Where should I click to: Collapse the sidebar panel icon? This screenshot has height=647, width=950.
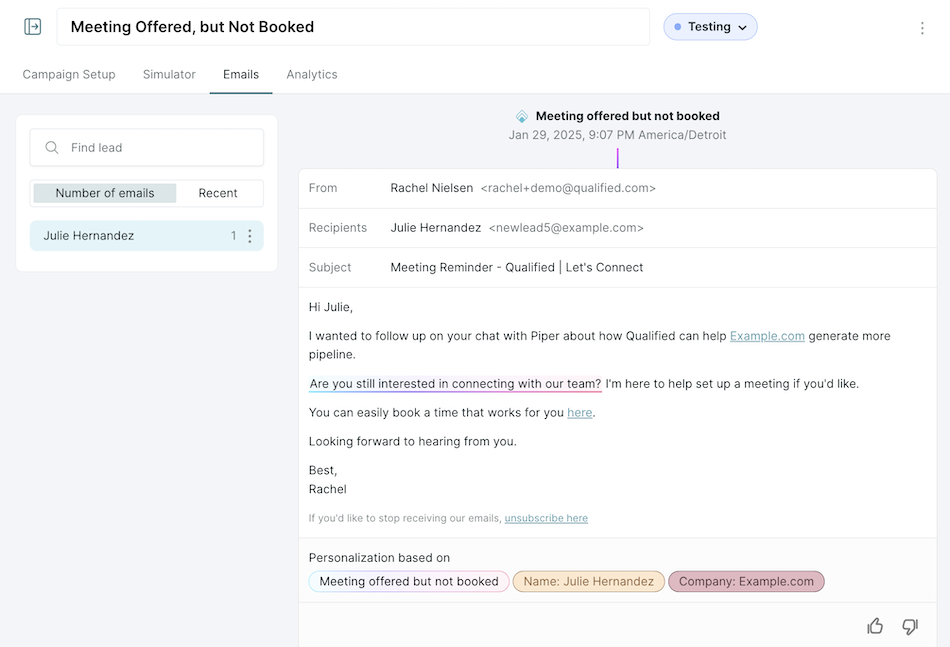[x=33, y=27]
